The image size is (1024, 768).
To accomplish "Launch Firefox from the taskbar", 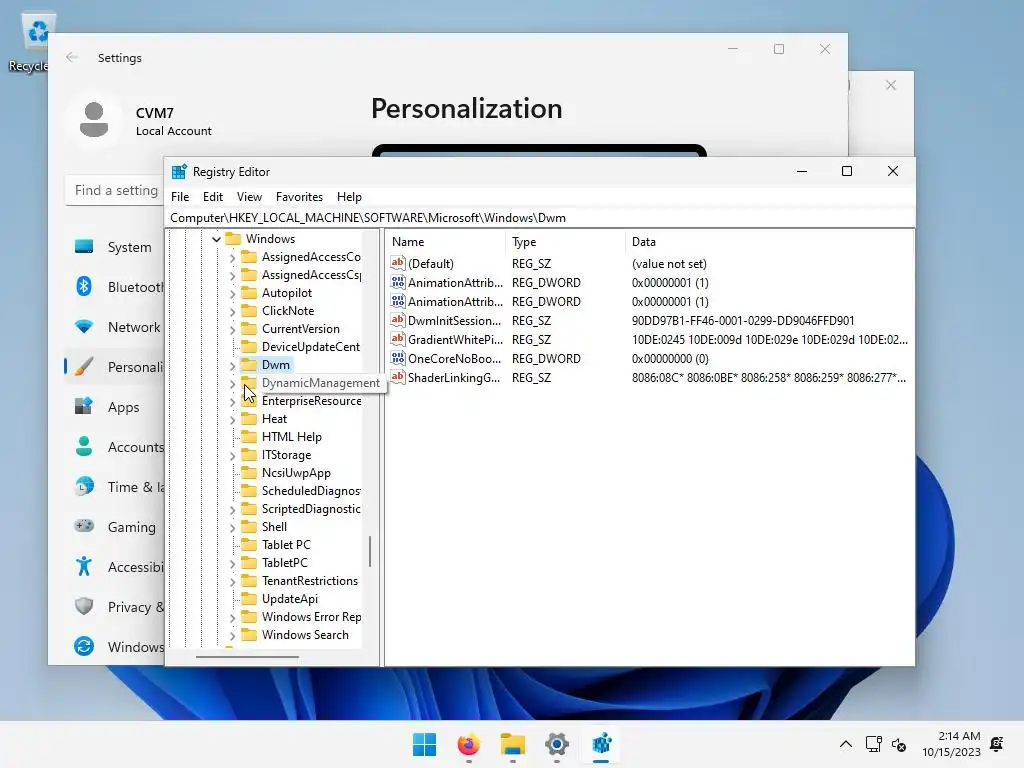I will pos(468,744).
